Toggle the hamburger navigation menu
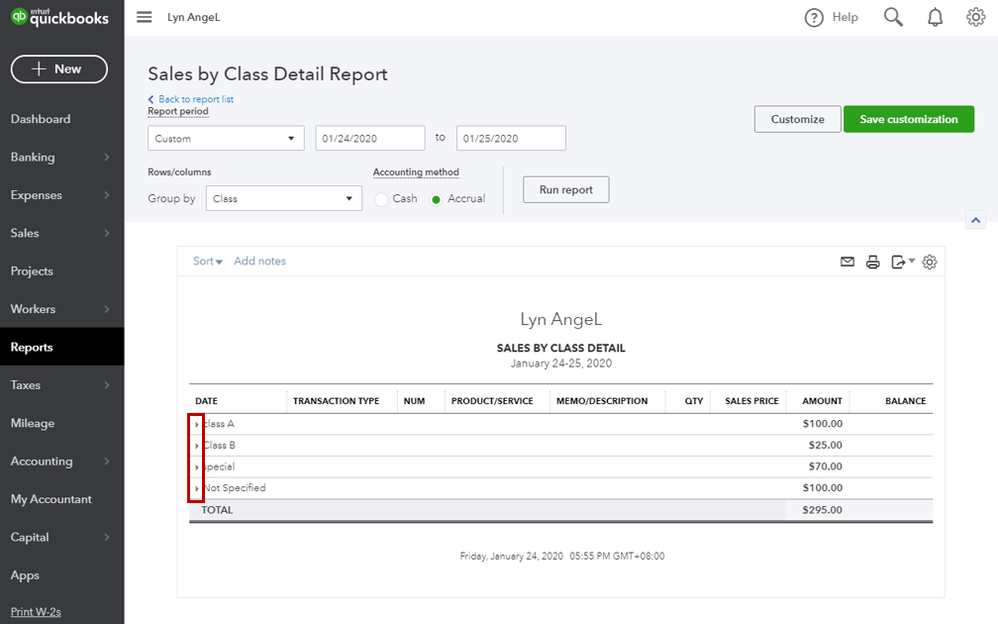Screen dimensions: 998x624 144,17
